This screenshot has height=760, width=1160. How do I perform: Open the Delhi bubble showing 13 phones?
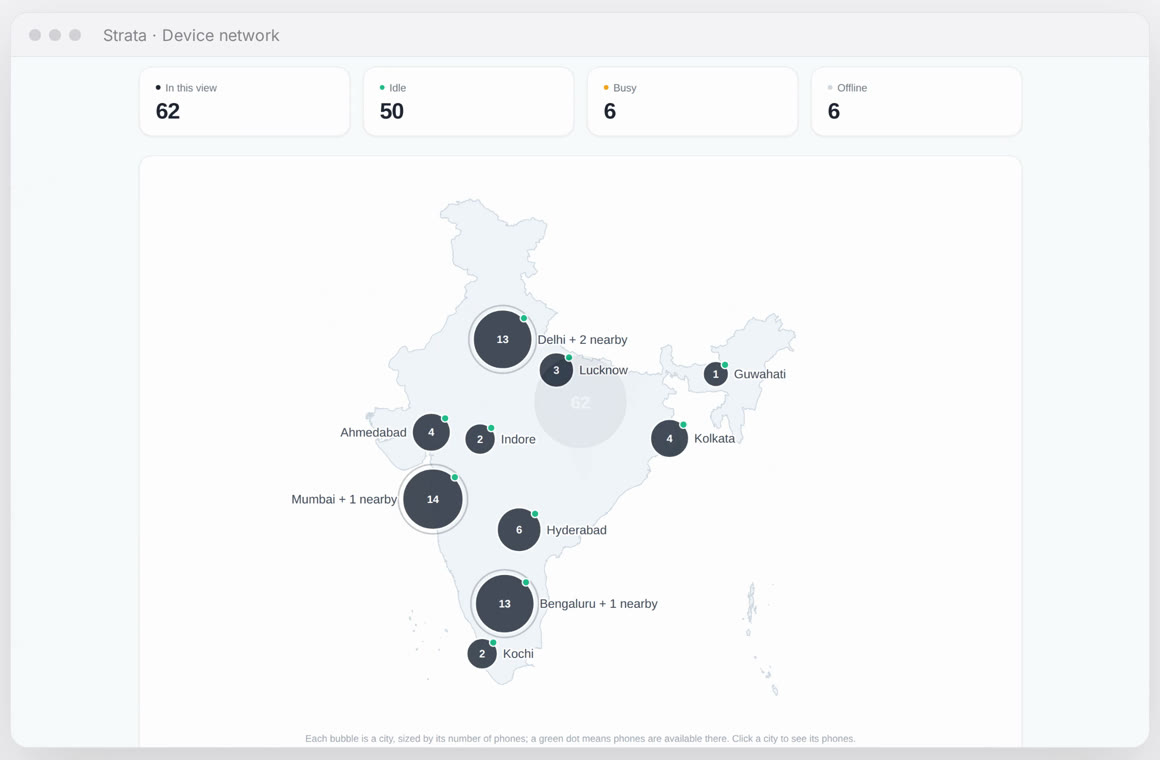pyautogui.click(x=502, y=340)
